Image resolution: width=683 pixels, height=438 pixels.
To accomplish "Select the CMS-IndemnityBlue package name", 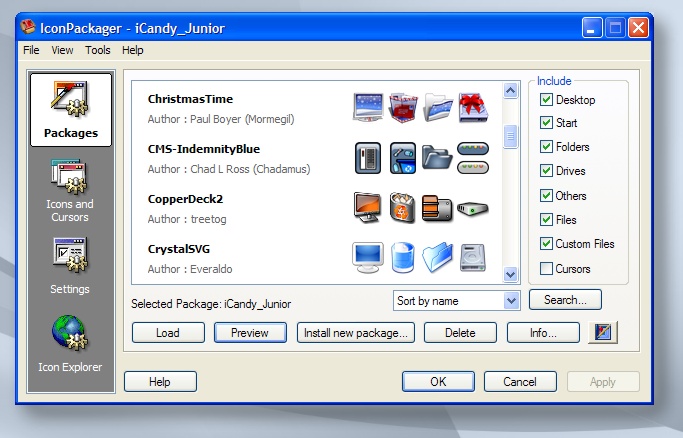I will pos(204,149).
